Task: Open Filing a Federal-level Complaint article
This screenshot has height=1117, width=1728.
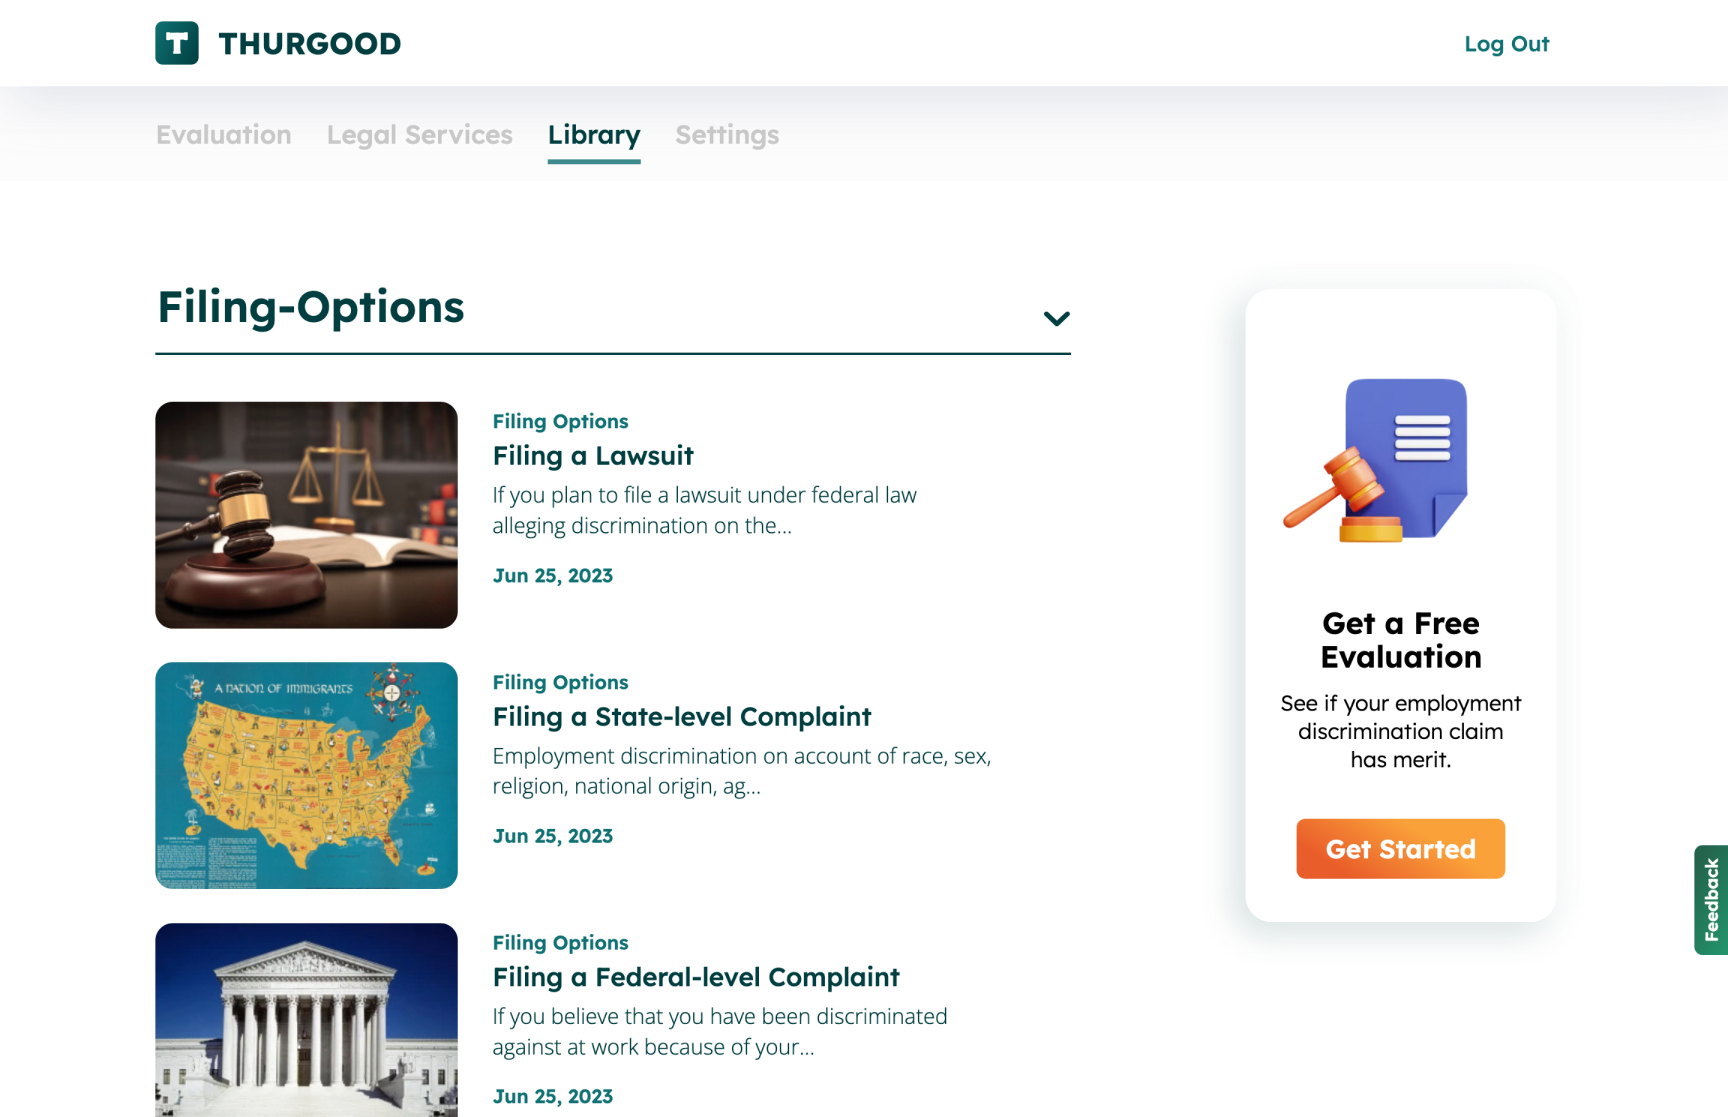Action: click(x=696, y=977)
